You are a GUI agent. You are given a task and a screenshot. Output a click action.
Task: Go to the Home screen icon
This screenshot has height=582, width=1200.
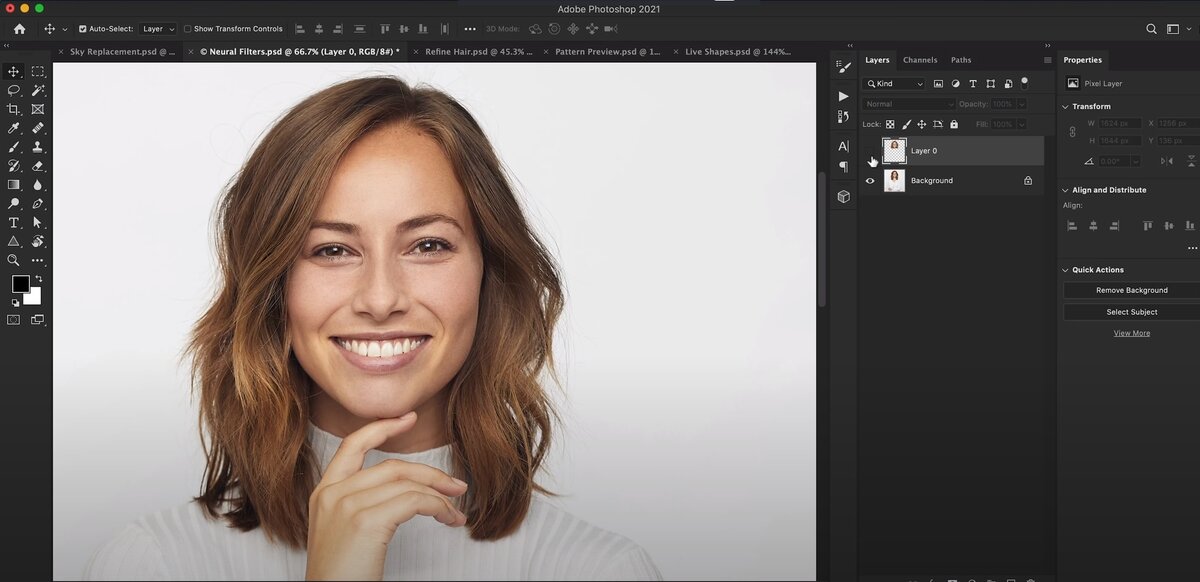tap(19, 29)
